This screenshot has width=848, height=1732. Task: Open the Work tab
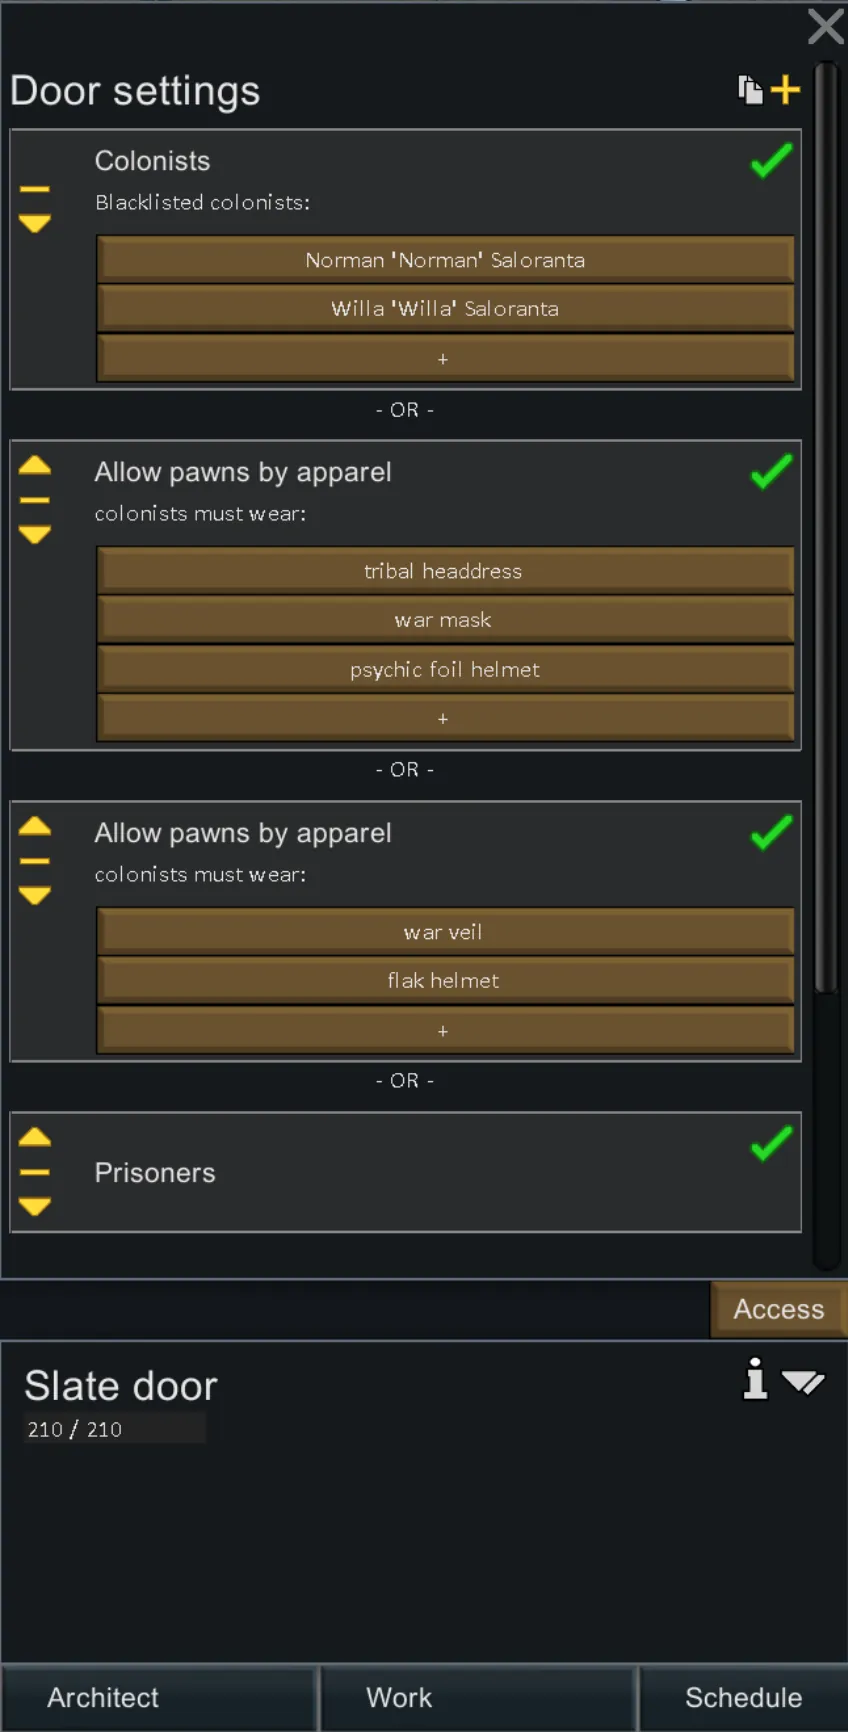[399, 1698]
